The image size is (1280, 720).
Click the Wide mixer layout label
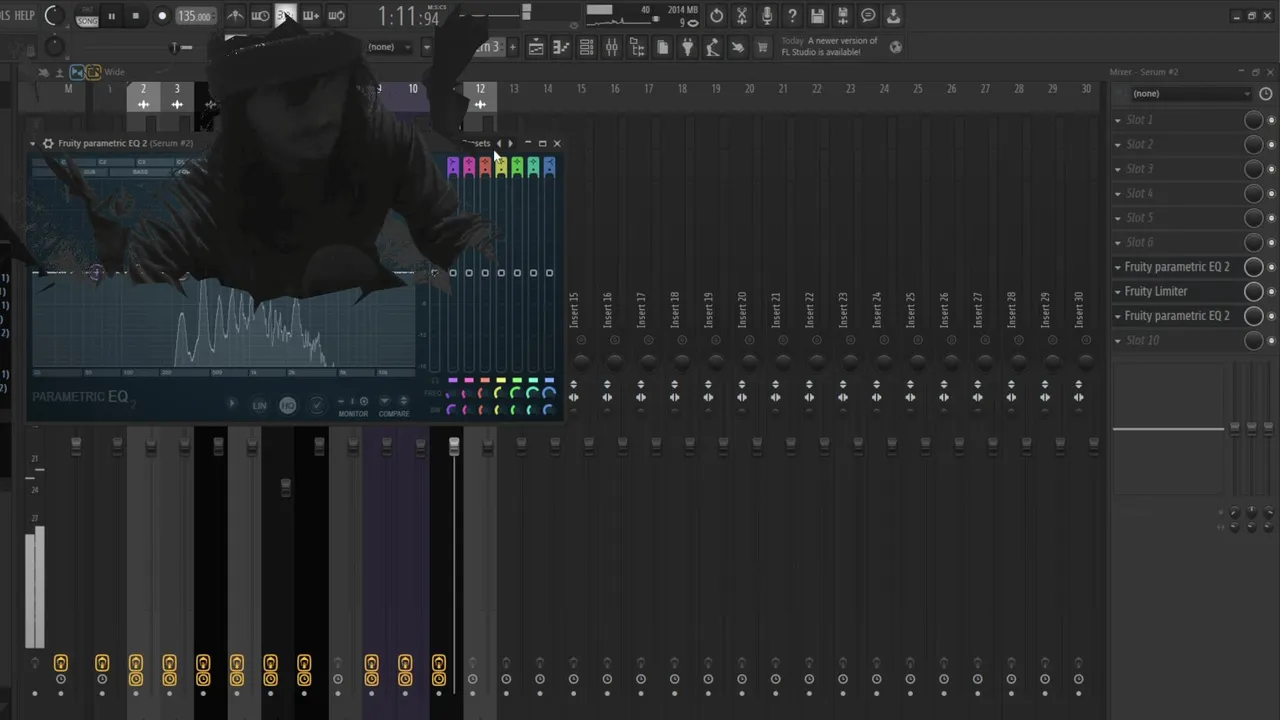pos(115,72)
